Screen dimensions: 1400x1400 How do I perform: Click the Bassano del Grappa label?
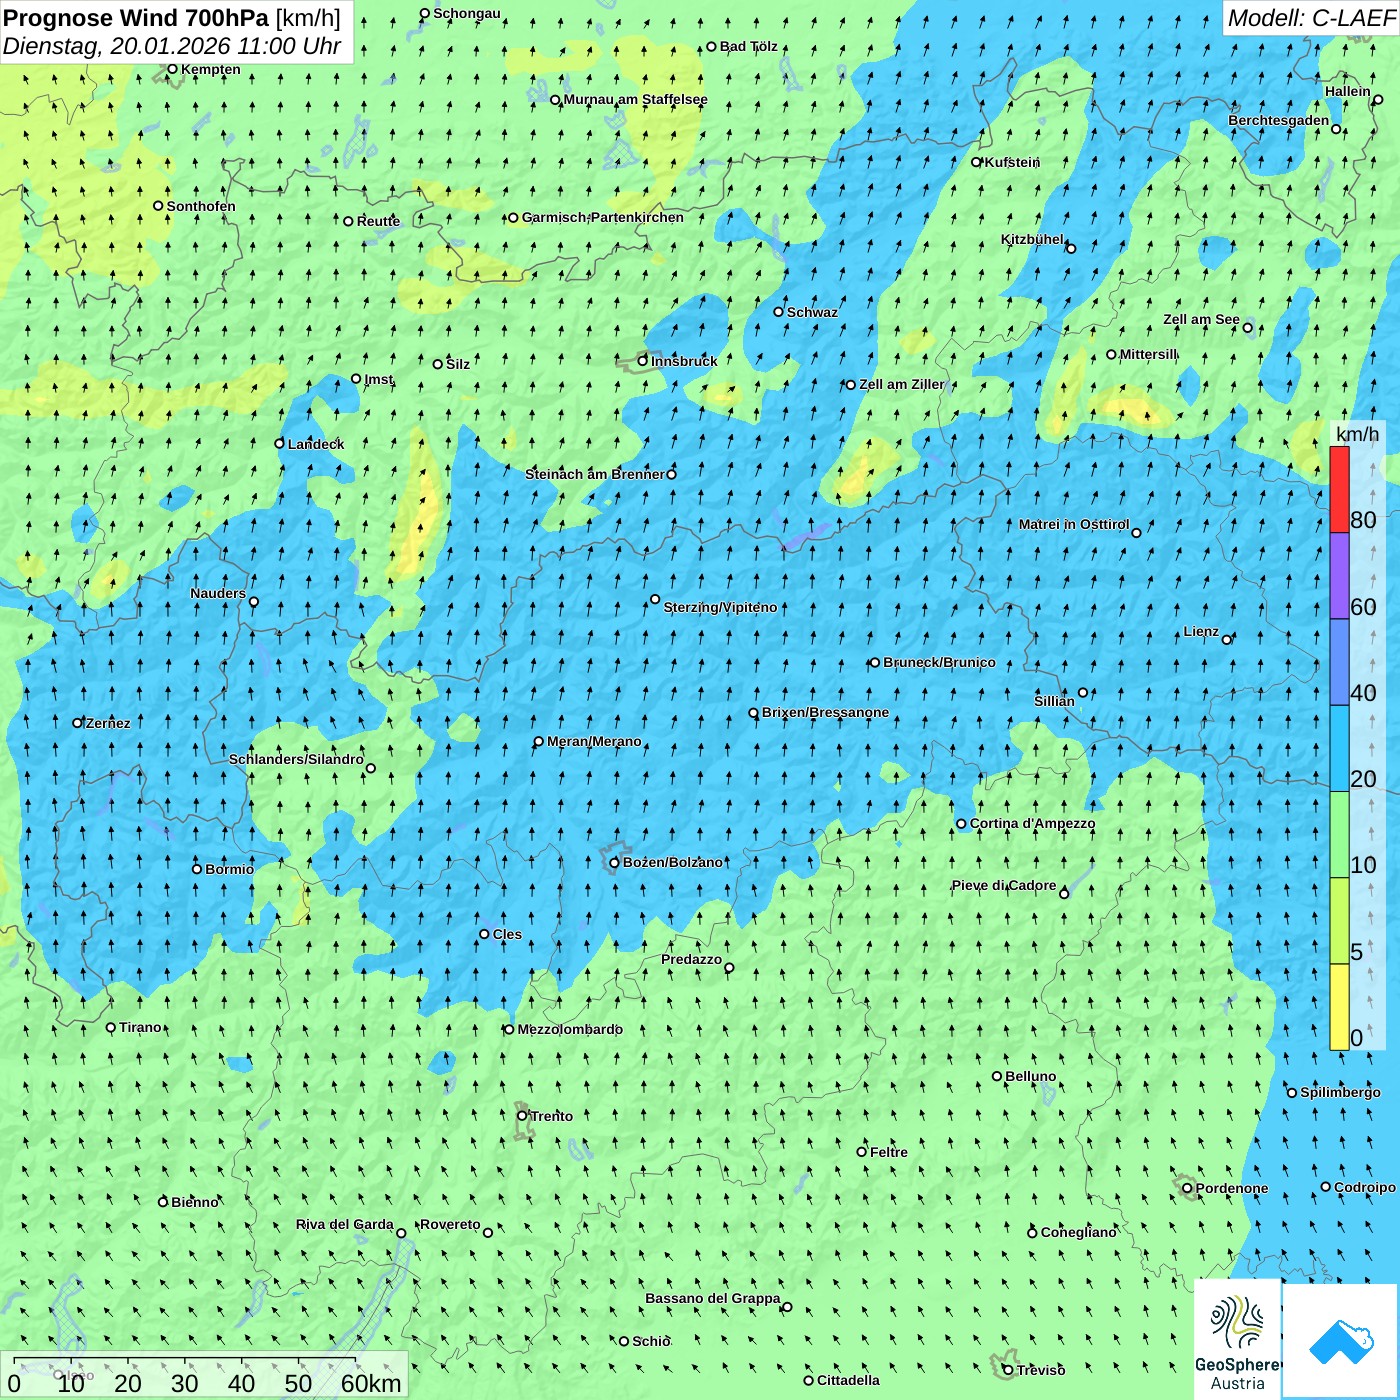point(712,1298)
